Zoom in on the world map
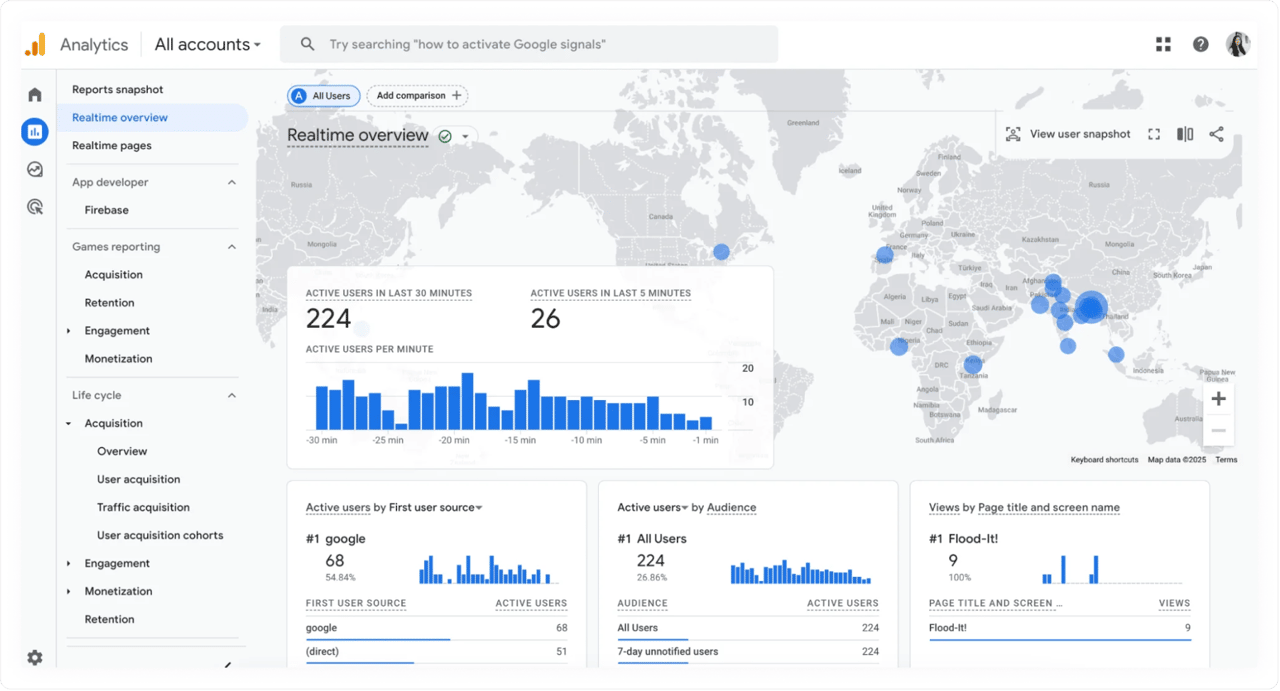This screenshot has height=691, width=1280. 1218,398
